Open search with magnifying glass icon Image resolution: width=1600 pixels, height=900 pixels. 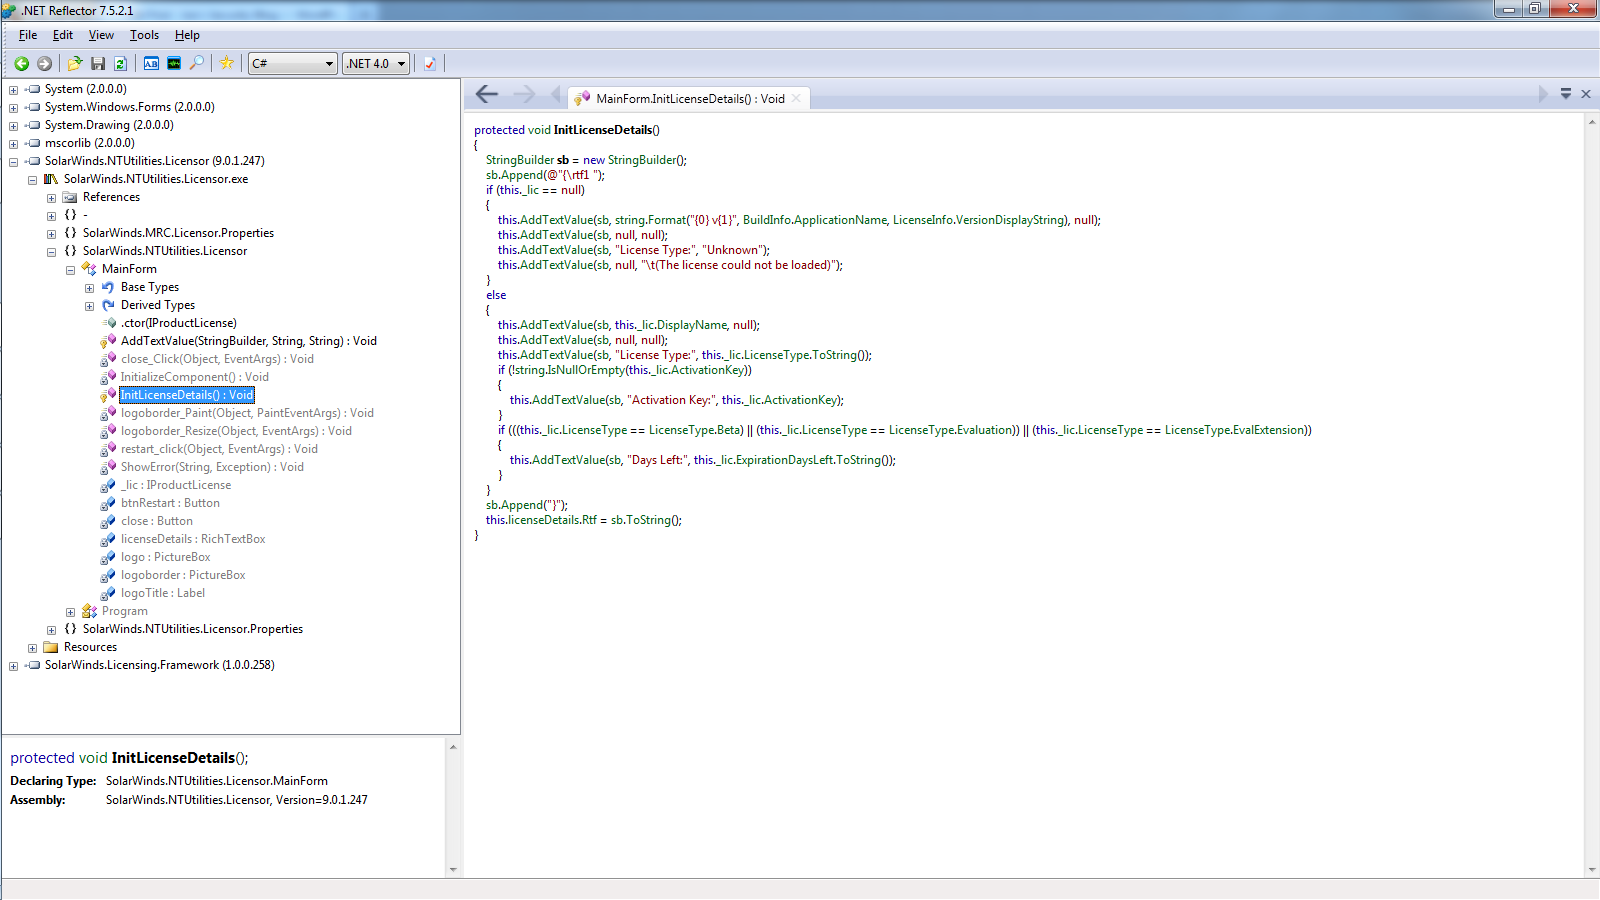197,63
